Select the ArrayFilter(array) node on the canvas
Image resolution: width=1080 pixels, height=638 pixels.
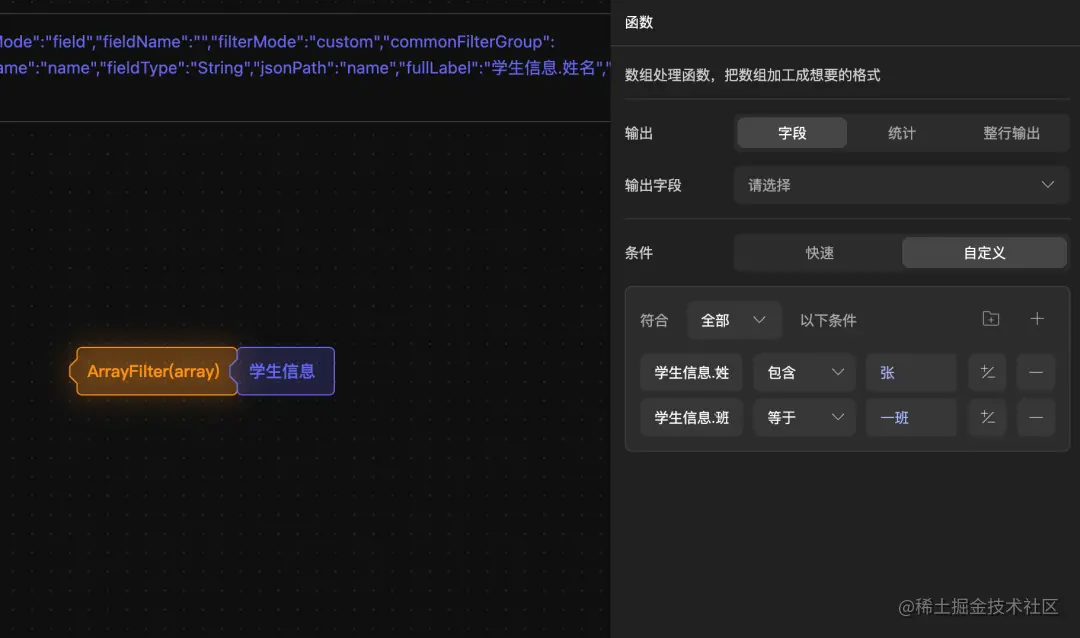coord(152,371)
